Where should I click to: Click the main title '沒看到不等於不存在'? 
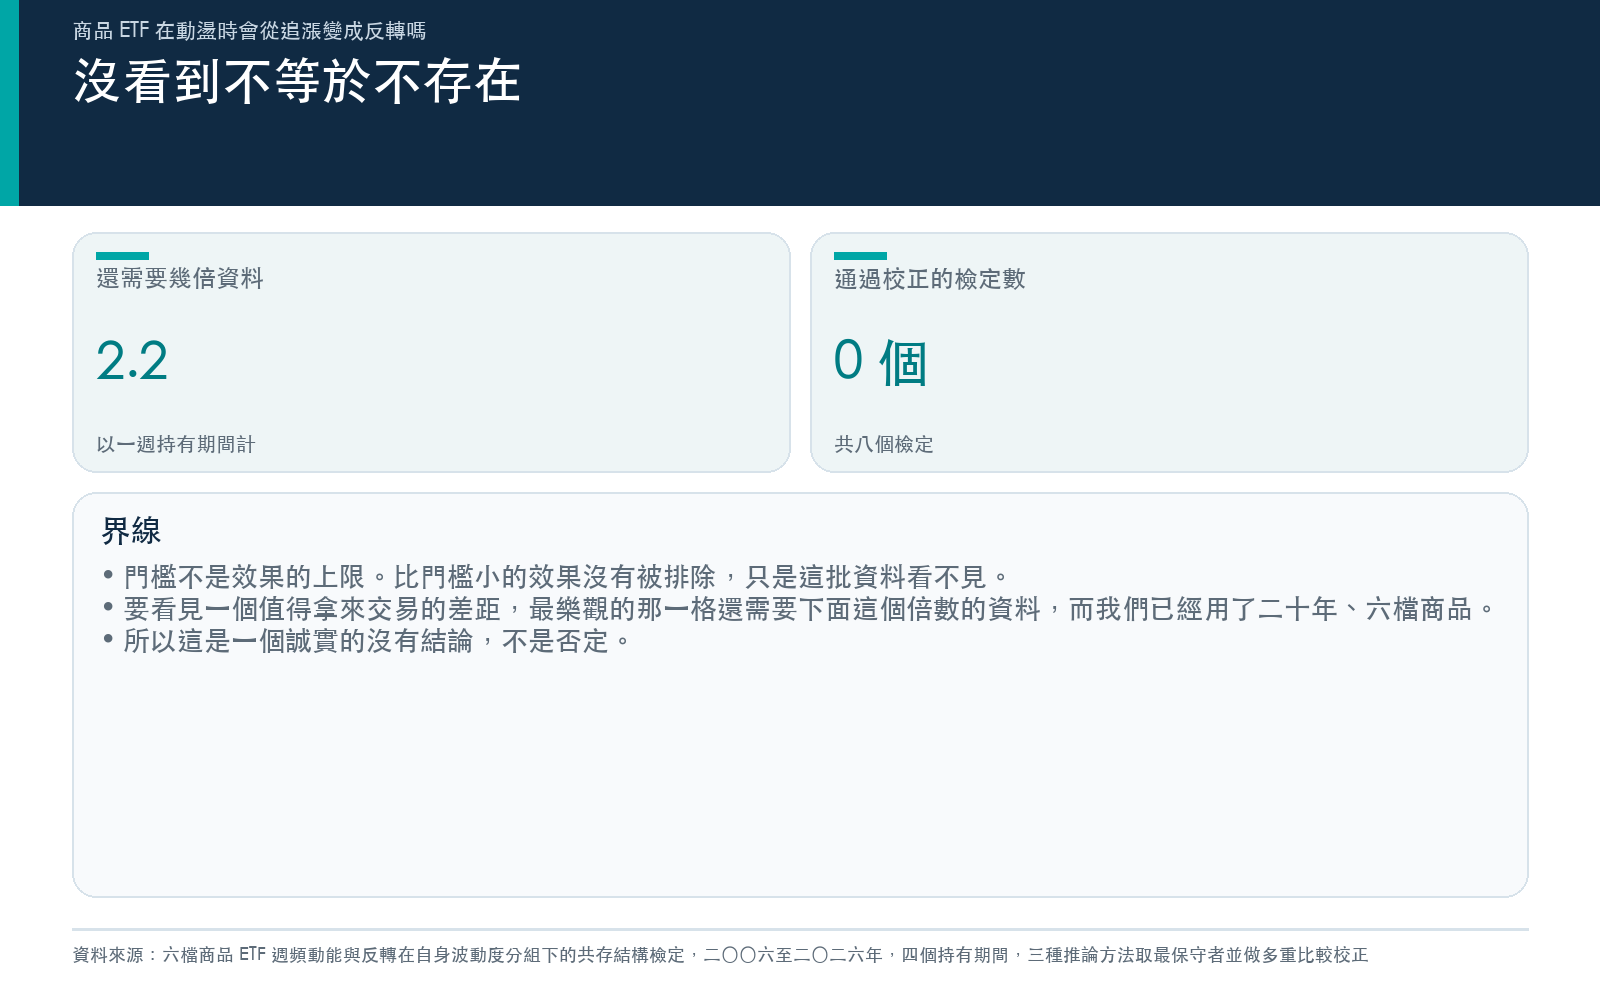(297, 81)
